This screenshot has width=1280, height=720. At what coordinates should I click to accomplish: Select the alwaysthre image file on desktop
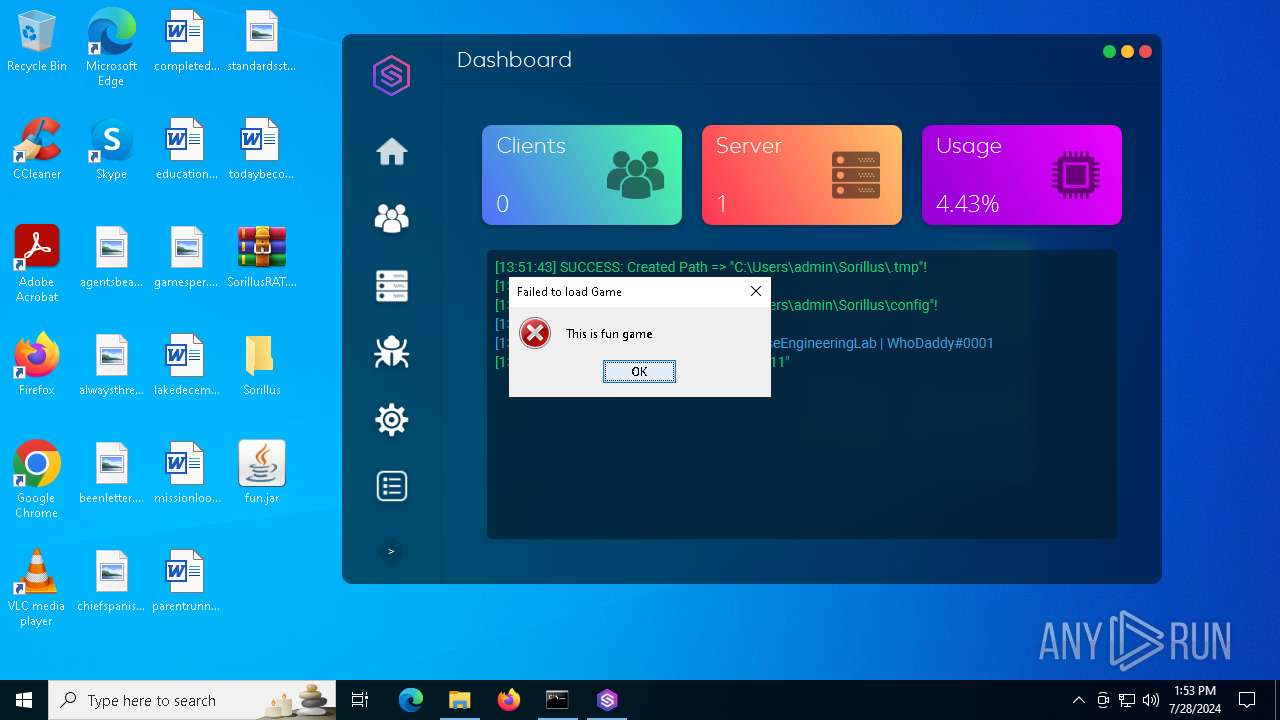(111, 366)
